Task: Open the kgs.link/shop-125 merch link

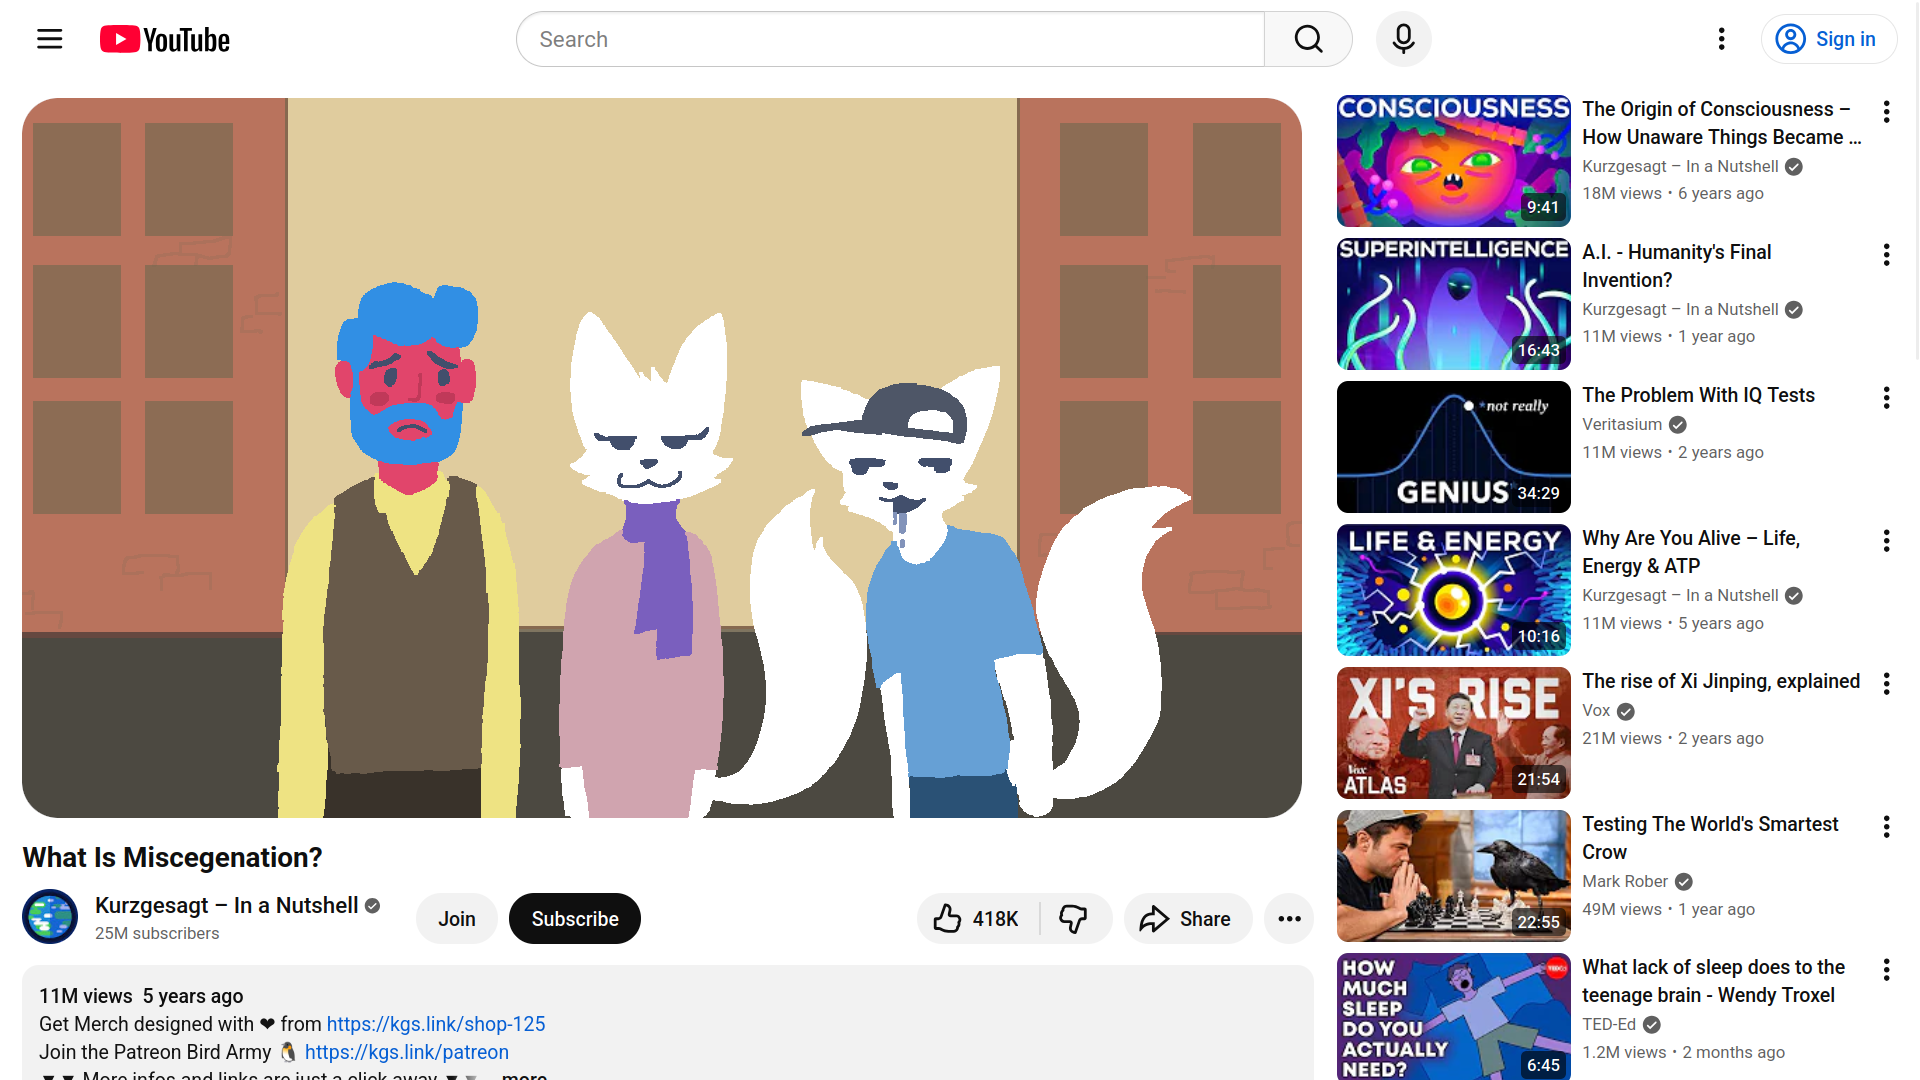Action: [x=435, y=1024]
